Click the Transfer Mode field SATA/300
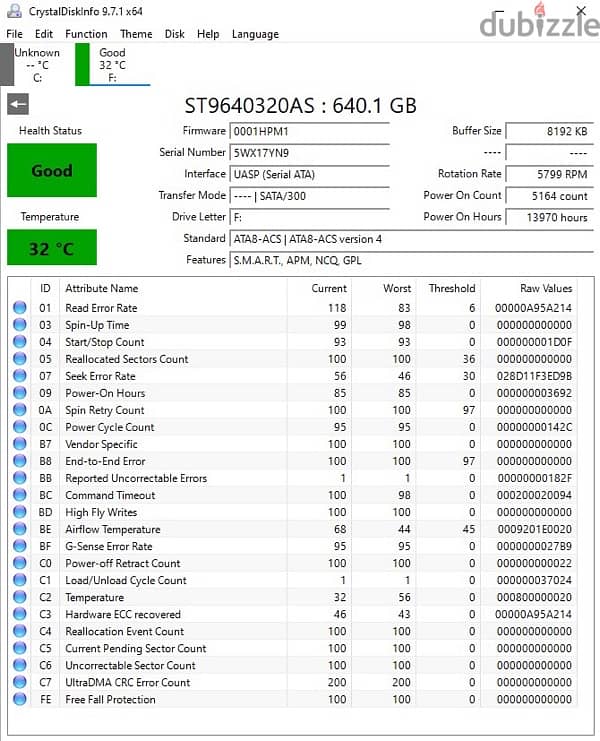This screenshot has width=600, height=741. 309,196
